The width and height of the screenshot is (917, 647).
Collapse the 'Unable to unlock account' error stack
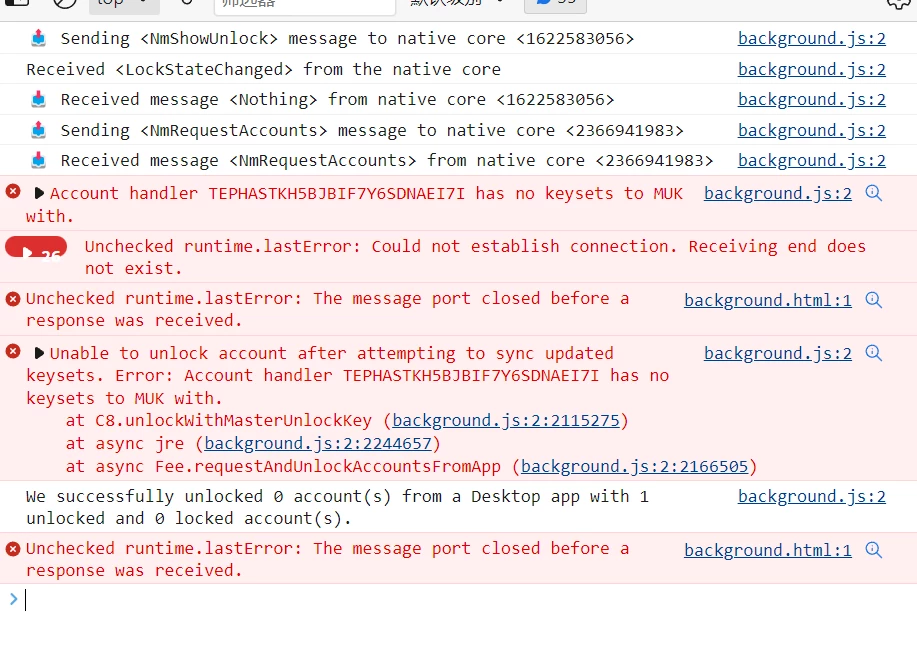(x=39, y=353)
